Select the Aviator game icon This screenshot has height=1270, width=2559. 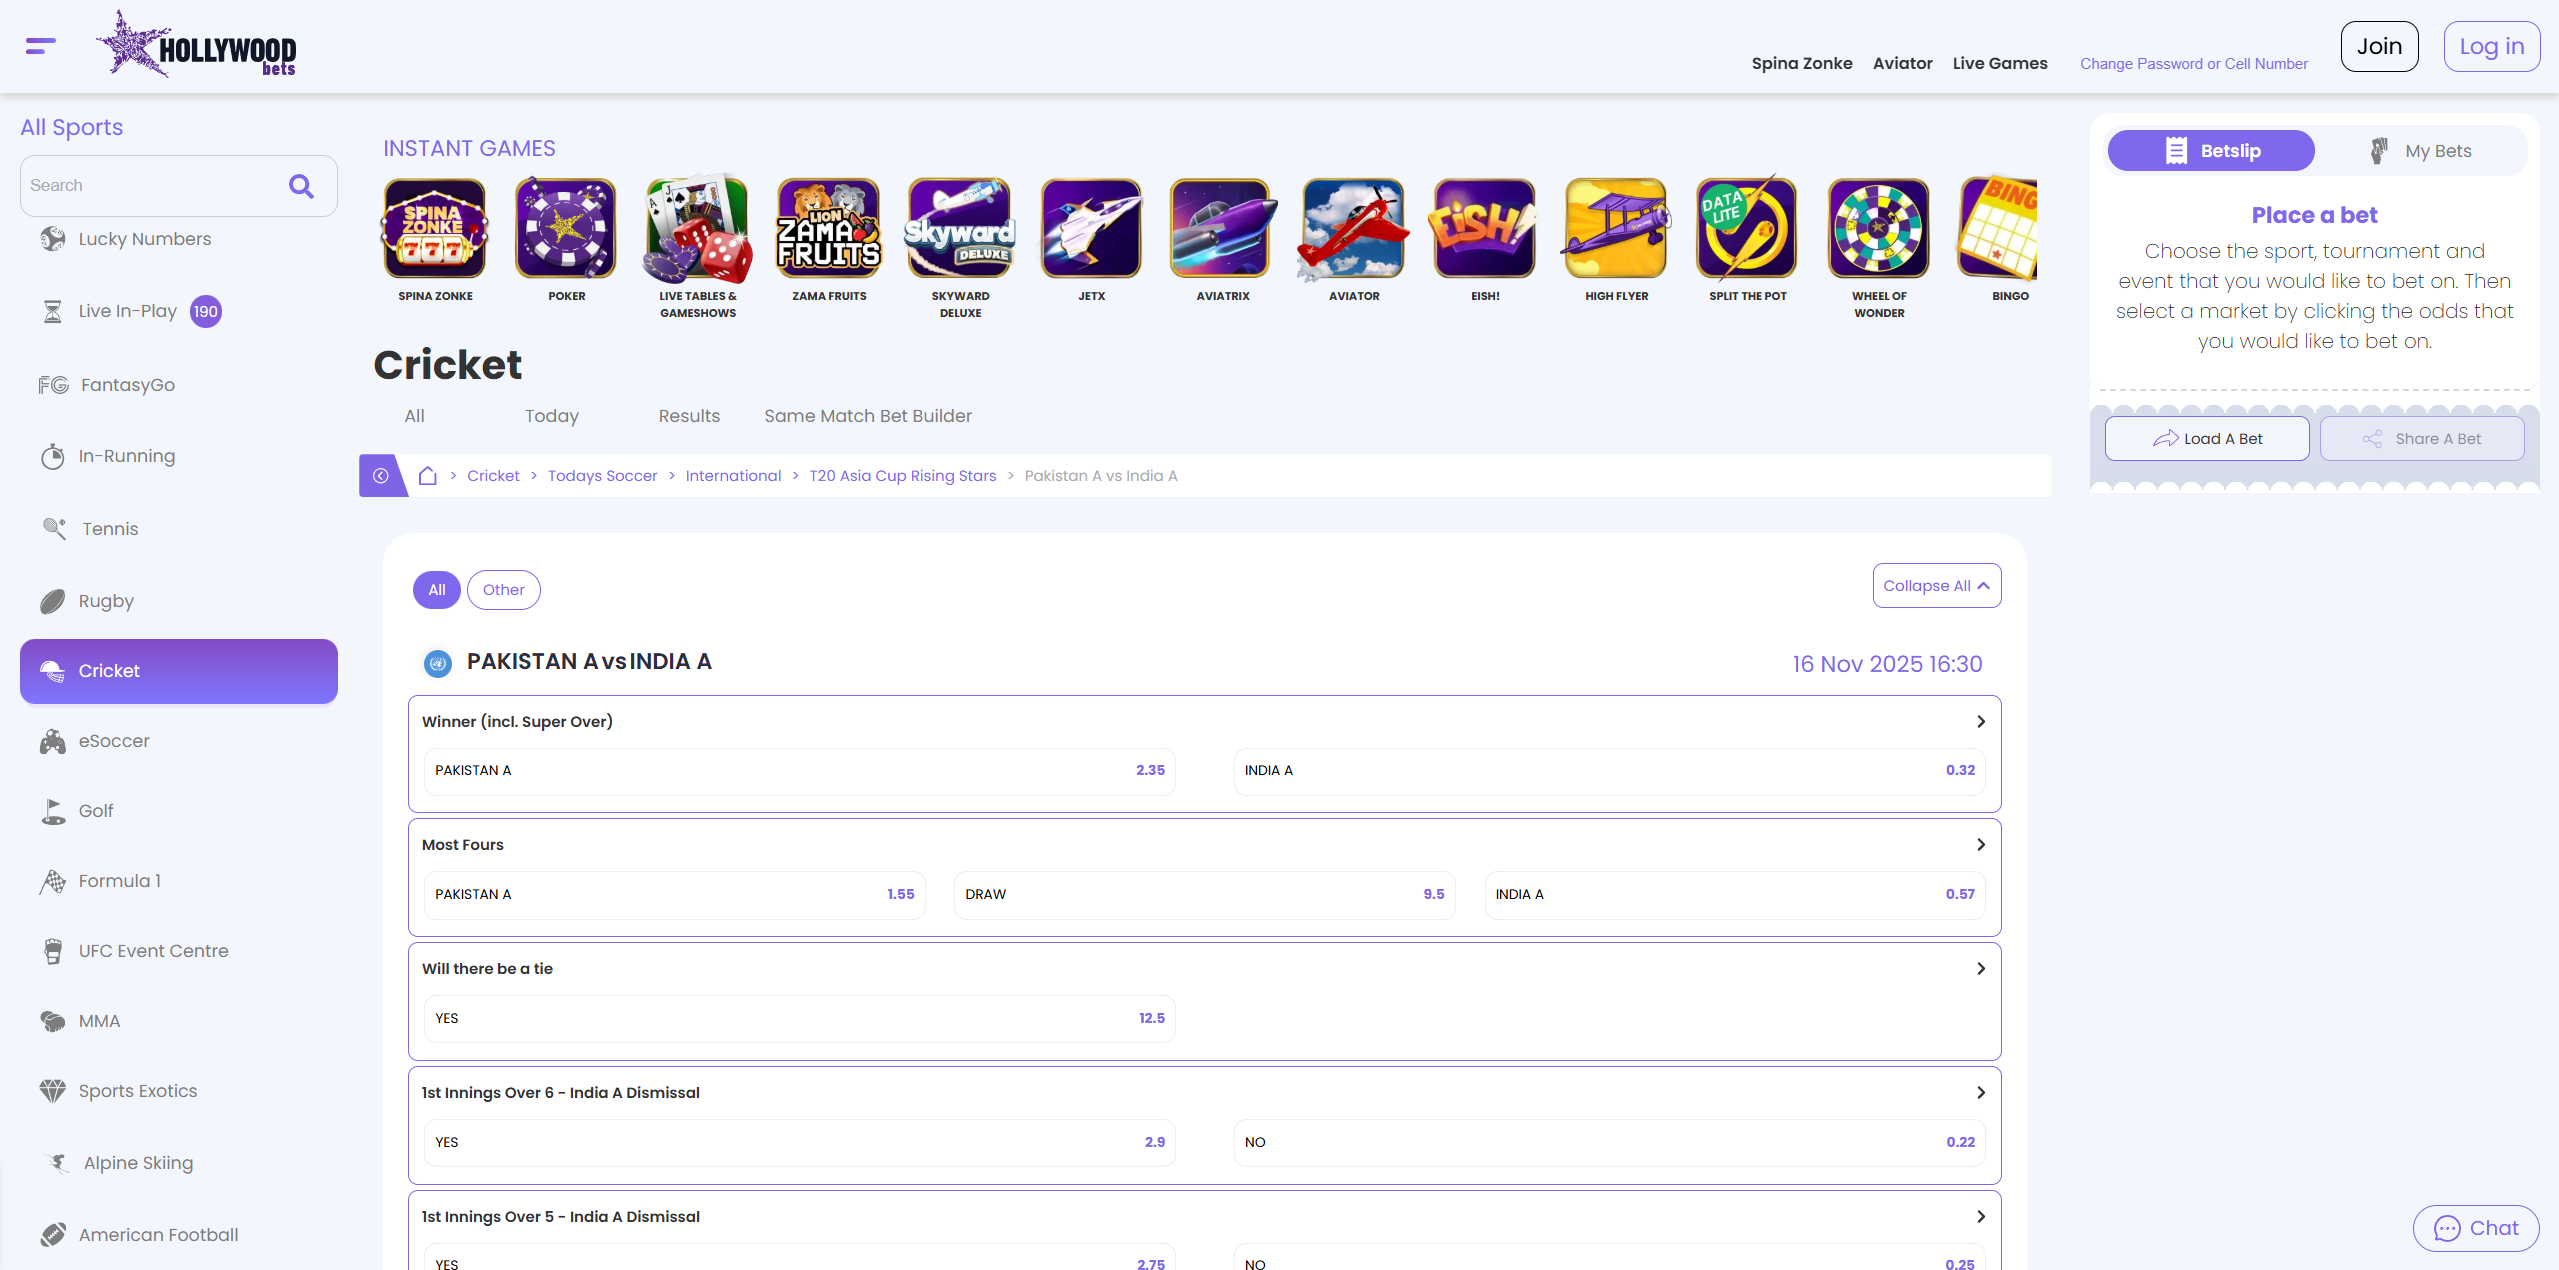[1352, 228]
